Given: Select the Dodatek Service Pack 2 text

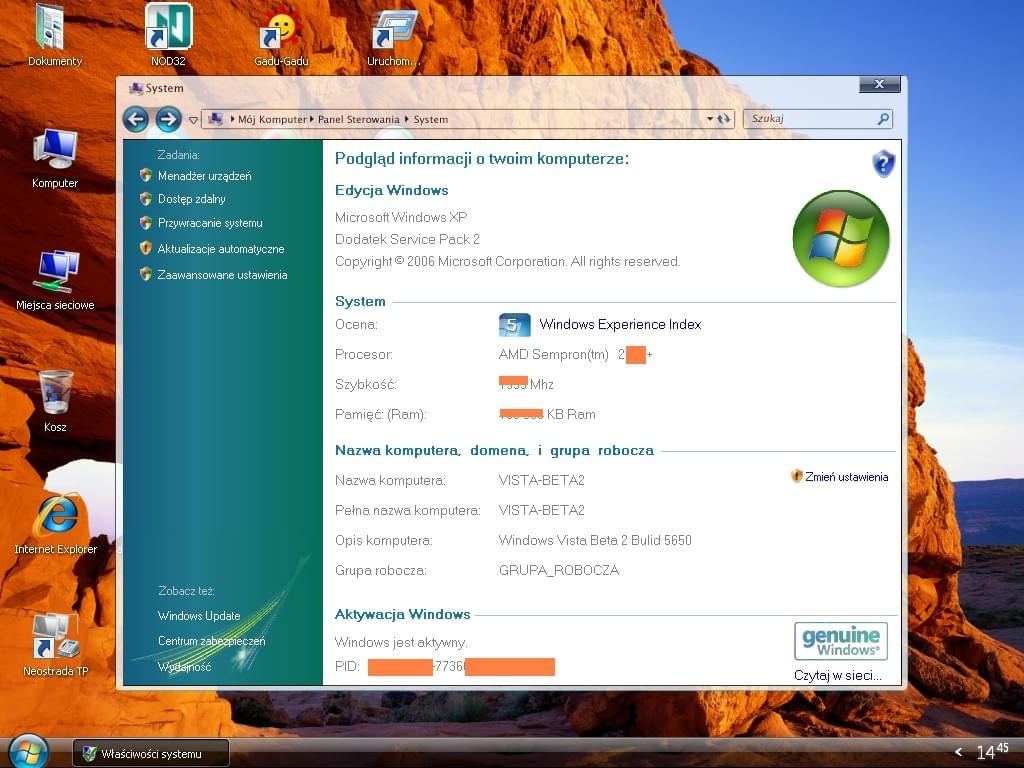Looking at the screenshot, I should [x=407, y=239].
